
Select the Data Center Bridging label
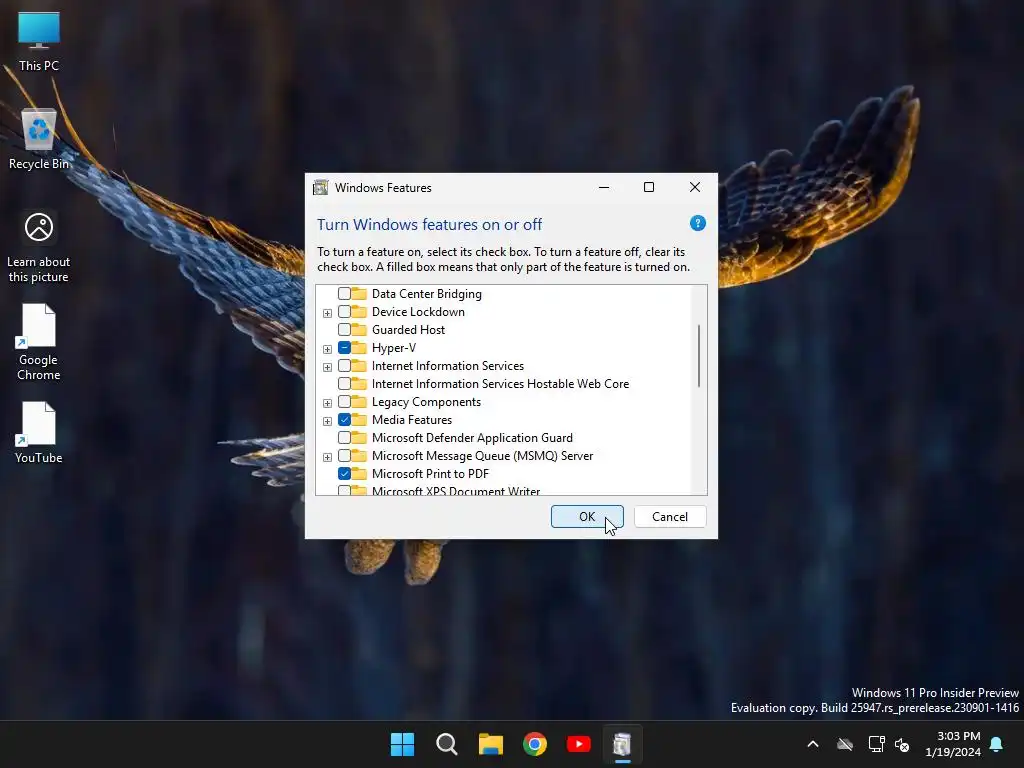(427, 294)
